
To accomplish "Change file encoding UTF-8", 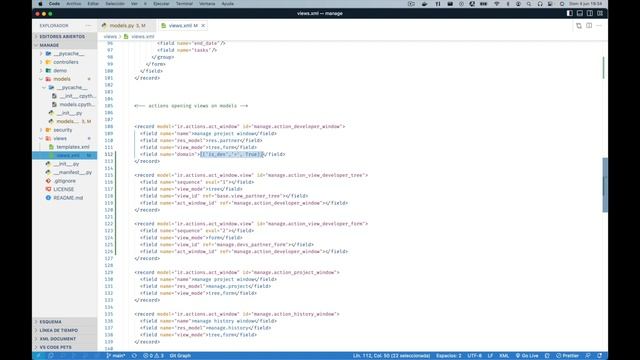I will (x=475, y=356).
